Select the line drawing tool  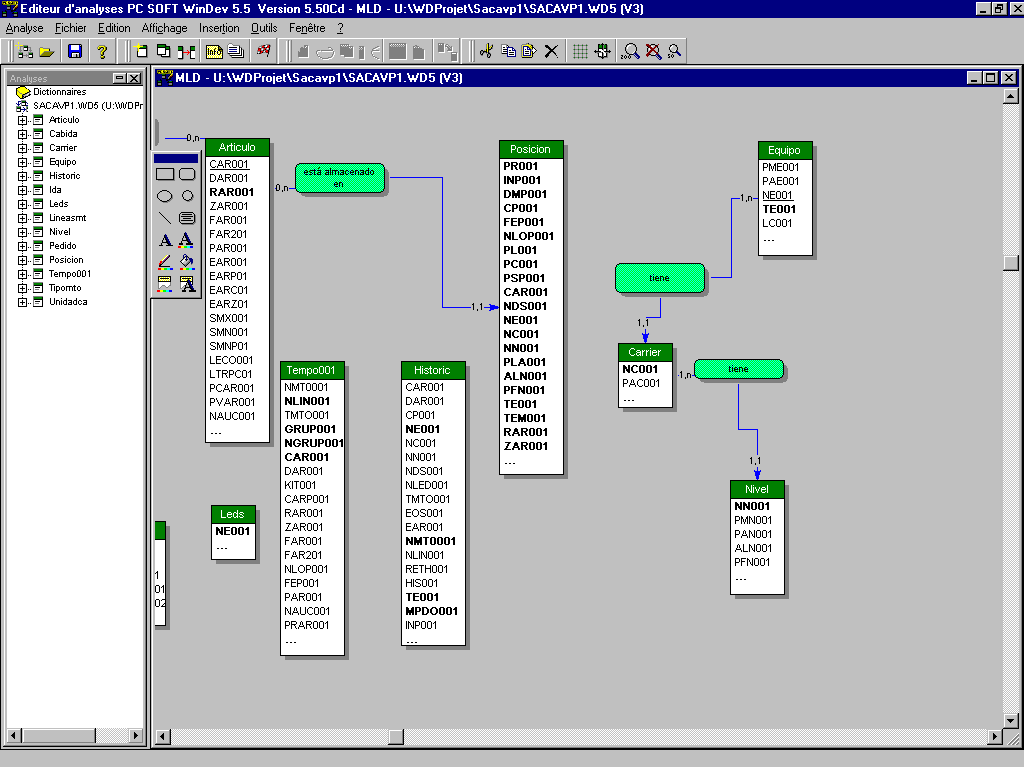[165, 218]
